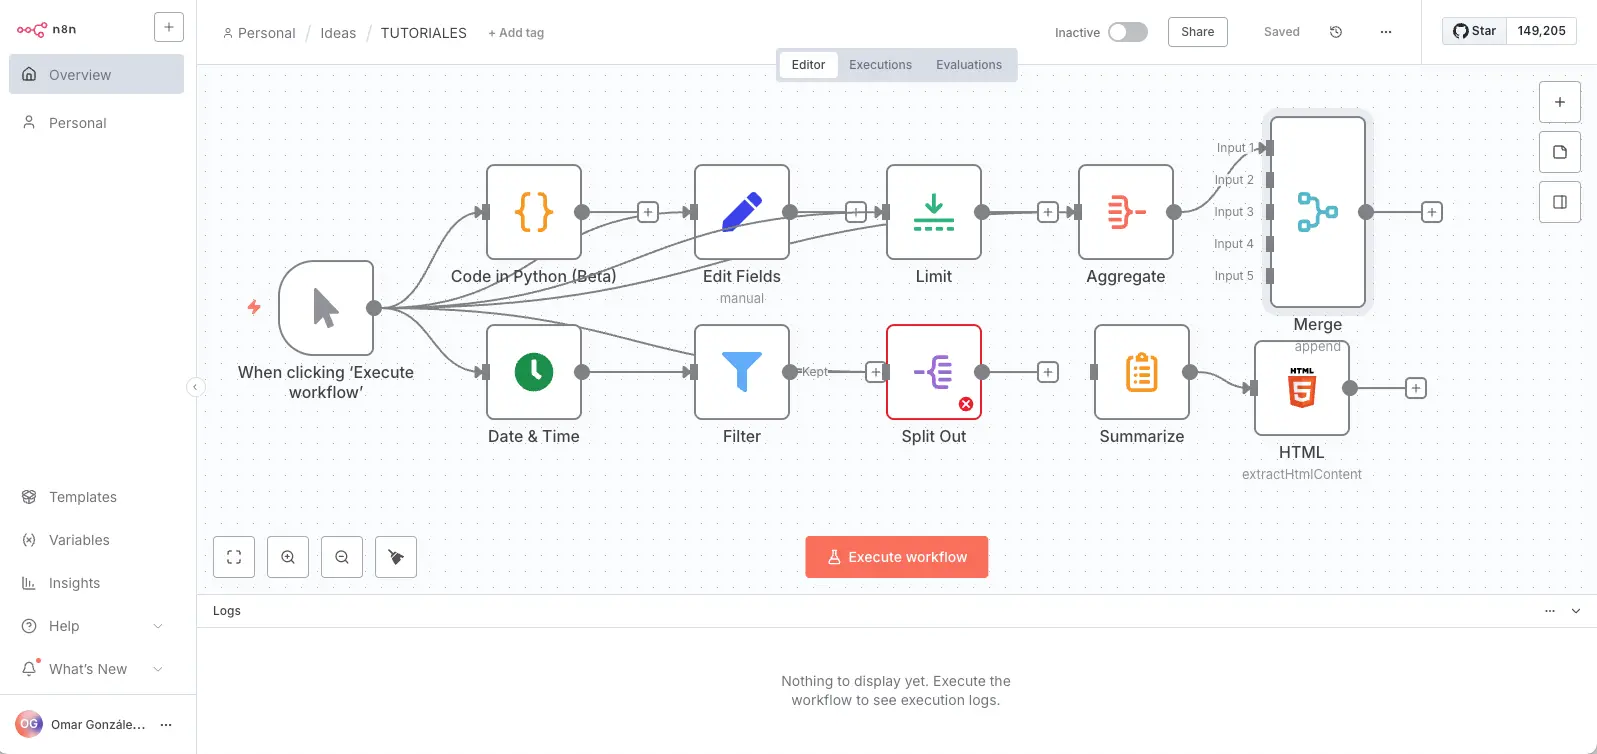This screenshot has height=754, width=1597.
Task: Toggle the workflow Inactive switch
Action: (x=1127, y=32)
